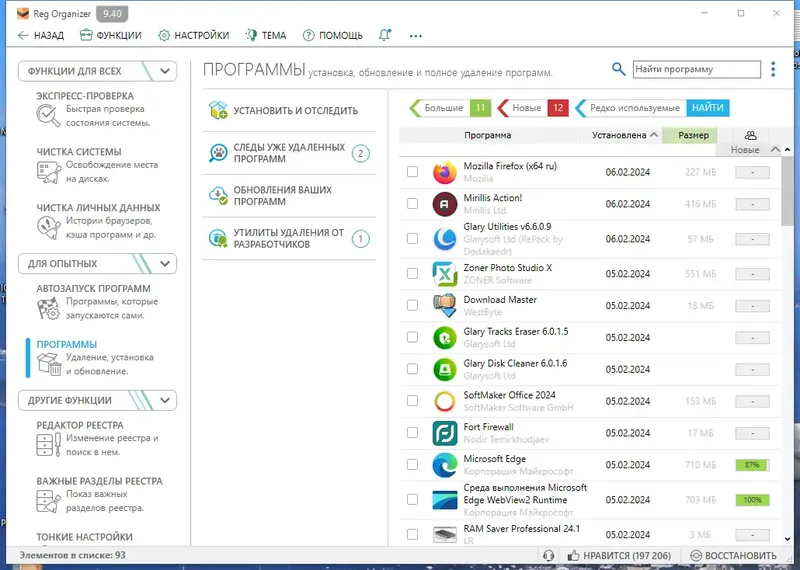
Task: Sort by the Программа column header
Action: click(x=487, y=135)
